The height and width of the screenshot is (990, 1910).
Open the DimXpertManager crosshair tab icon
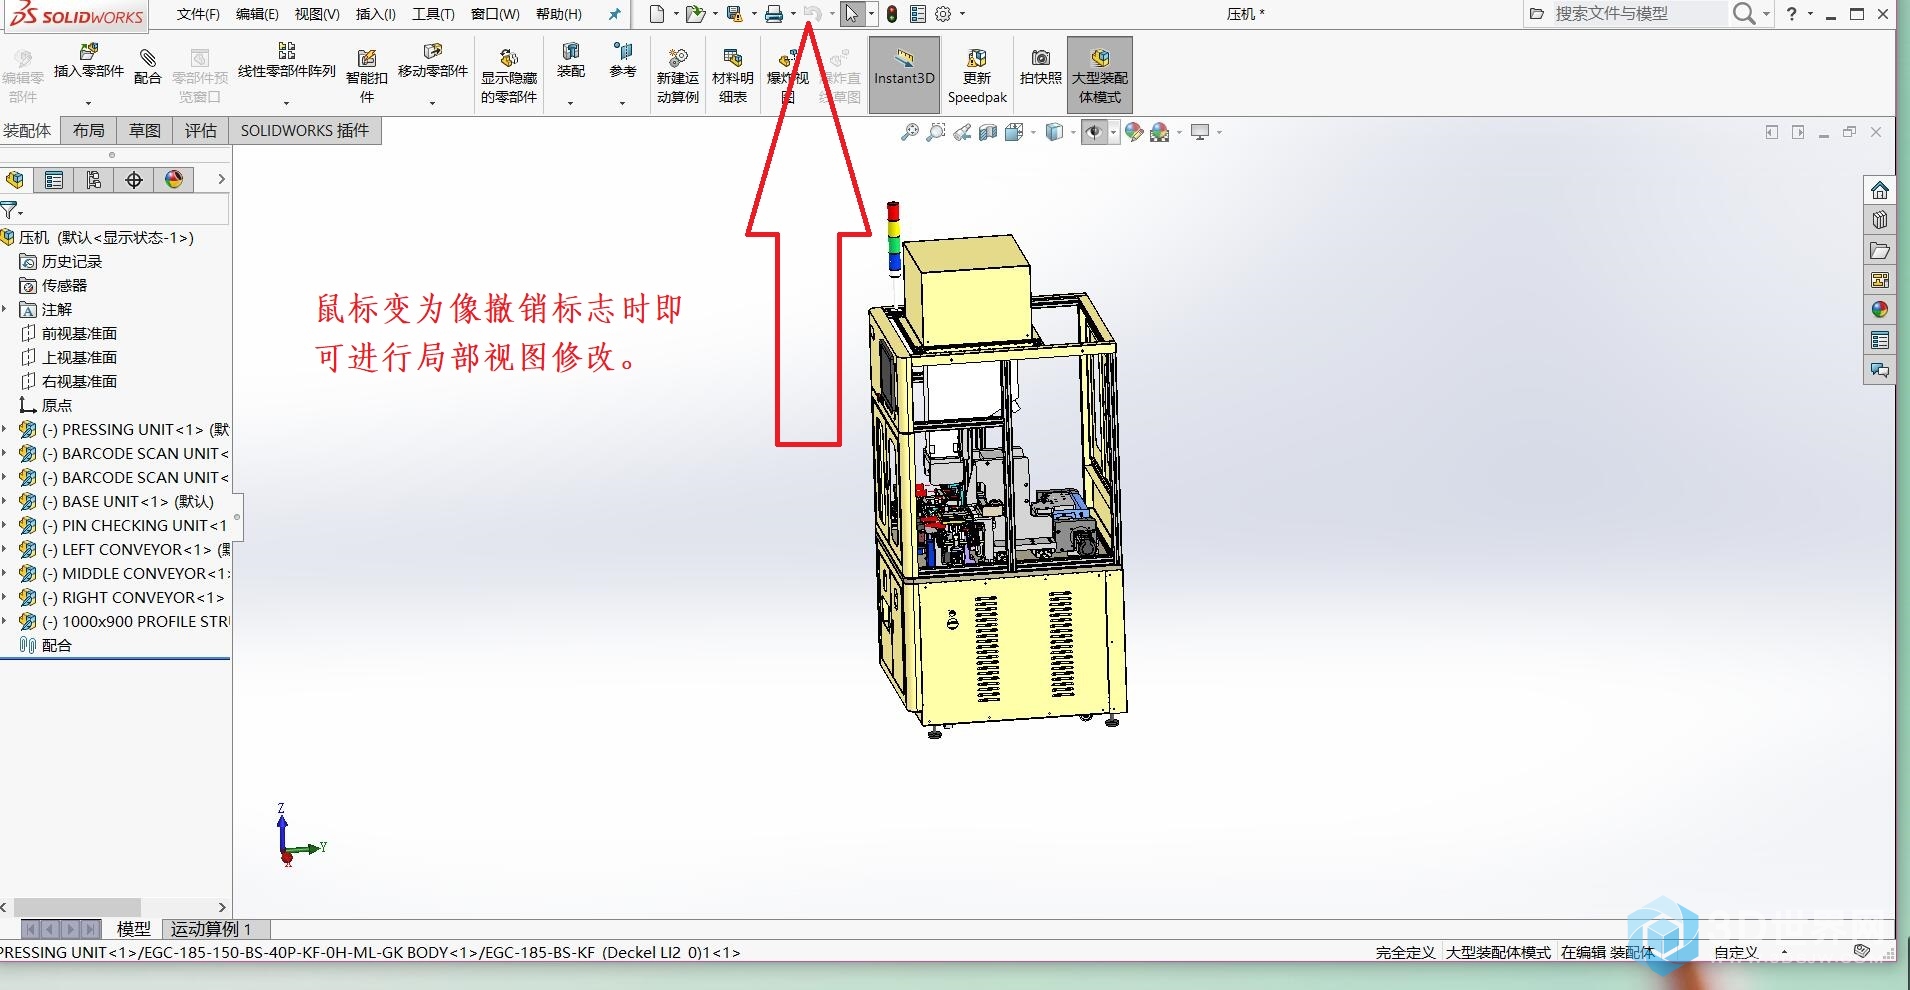134,180
